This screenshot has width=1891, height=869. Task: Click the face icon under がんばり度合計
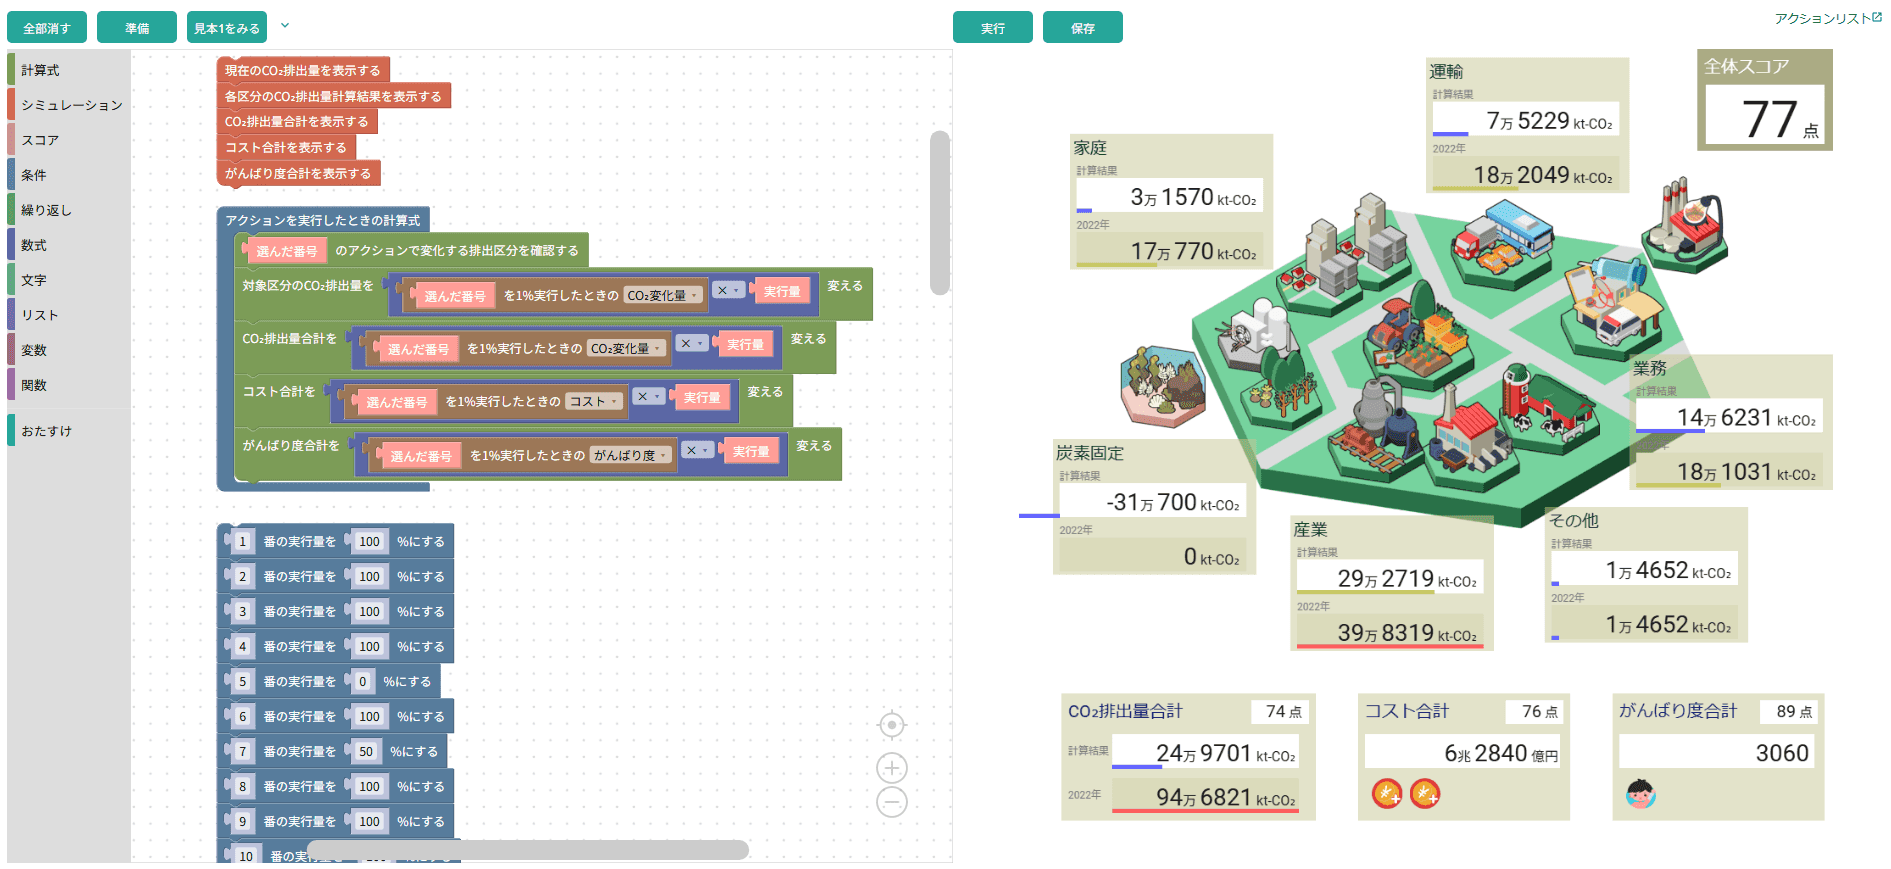[x=1640, y=794]
